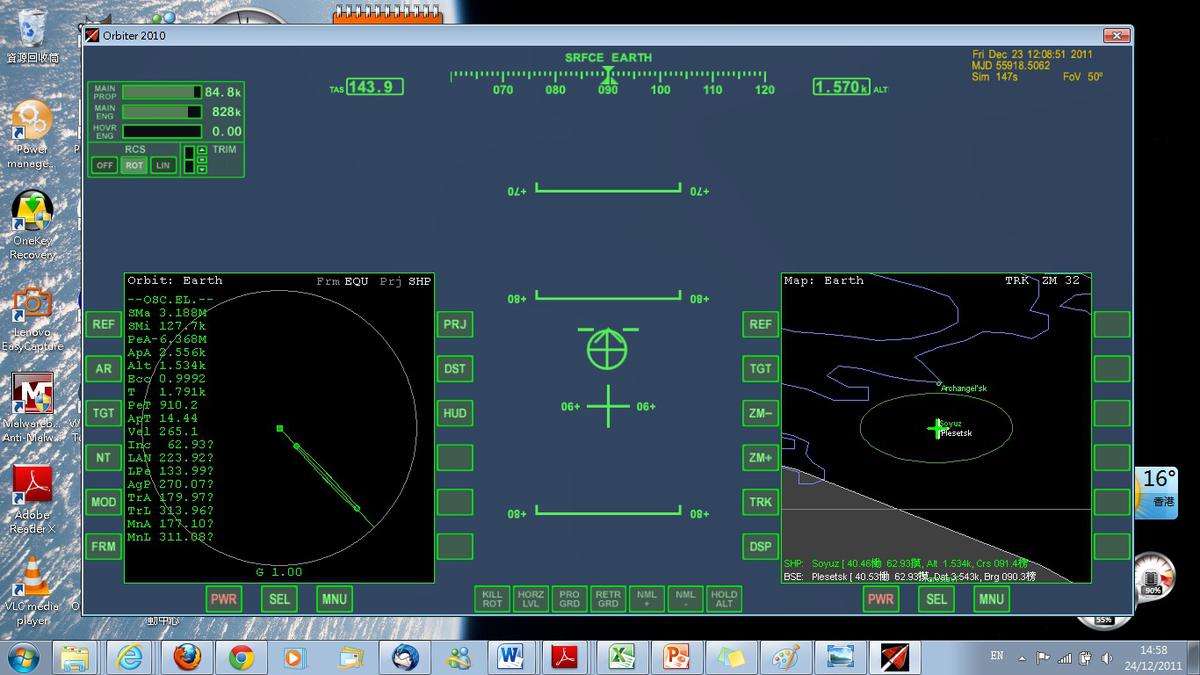Launch Internet Explorer from taskbar
Image resolution: width=1200 pixels, height=675 pixels.
coord(131,657)
